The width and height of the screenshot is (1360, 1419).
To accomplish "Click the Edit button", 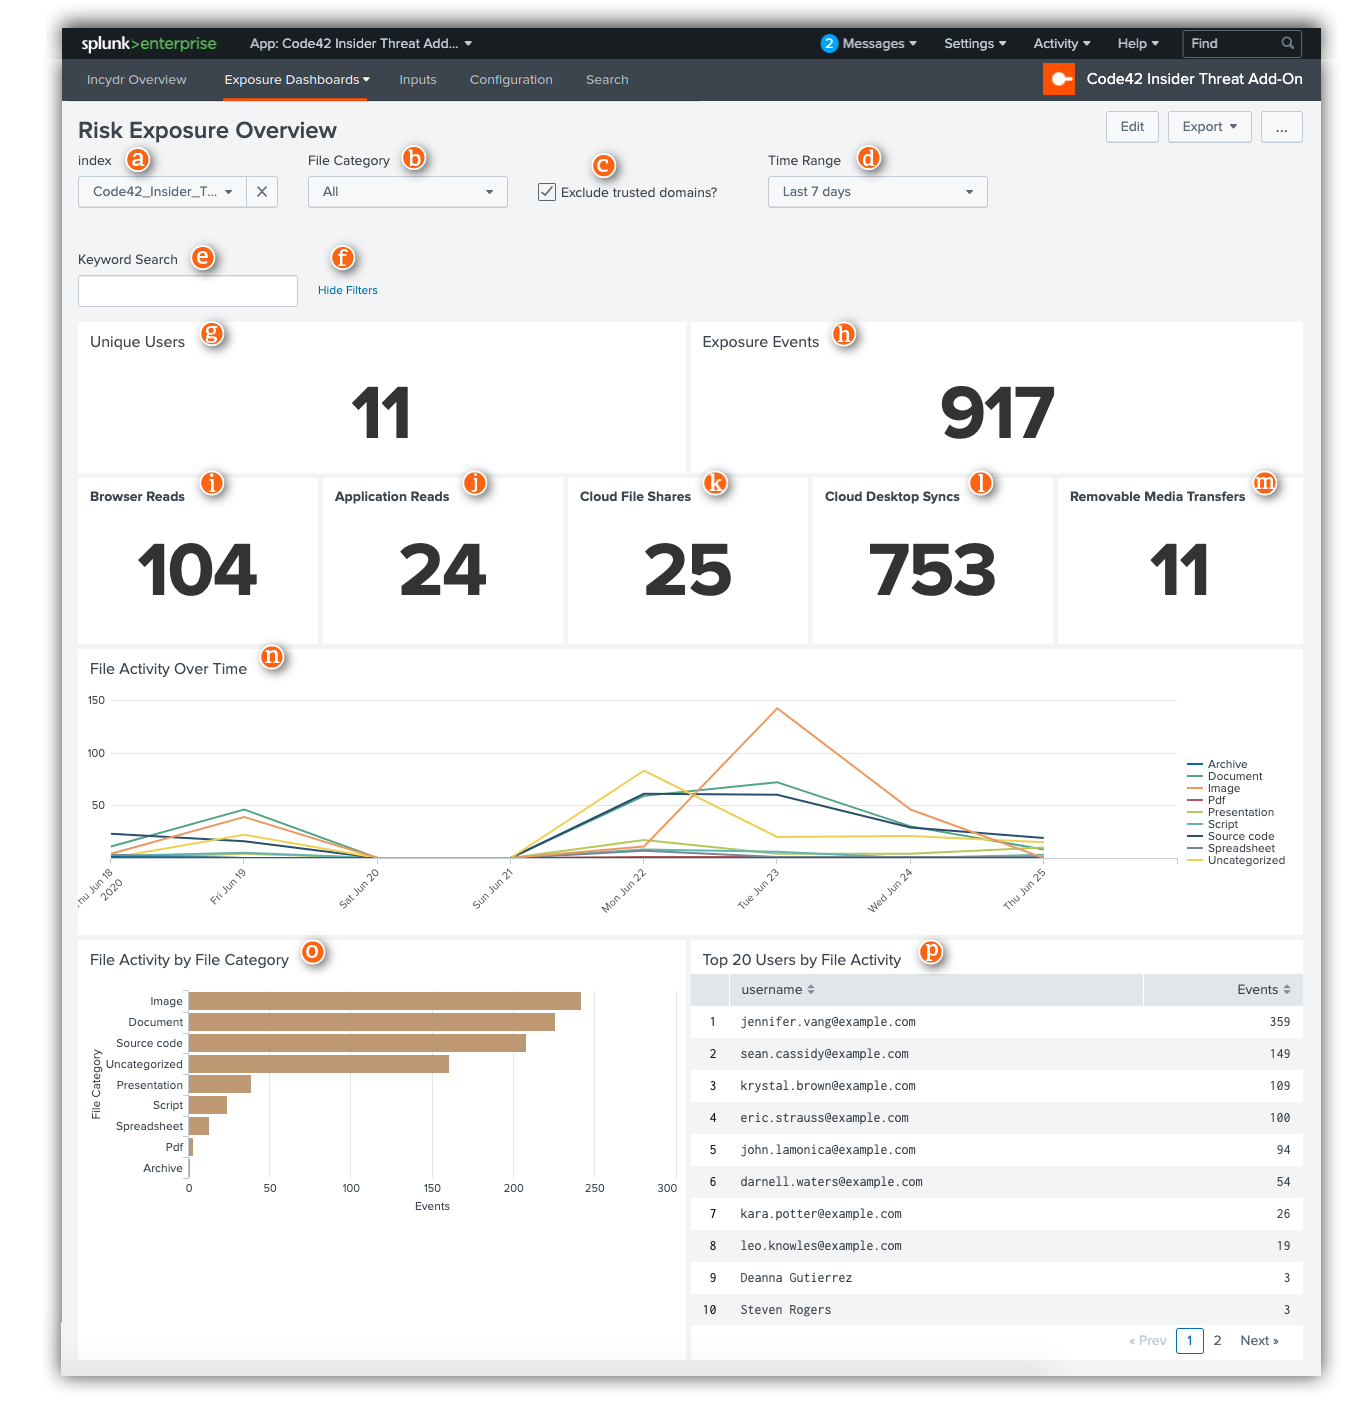I will (x=1131, y=127).
